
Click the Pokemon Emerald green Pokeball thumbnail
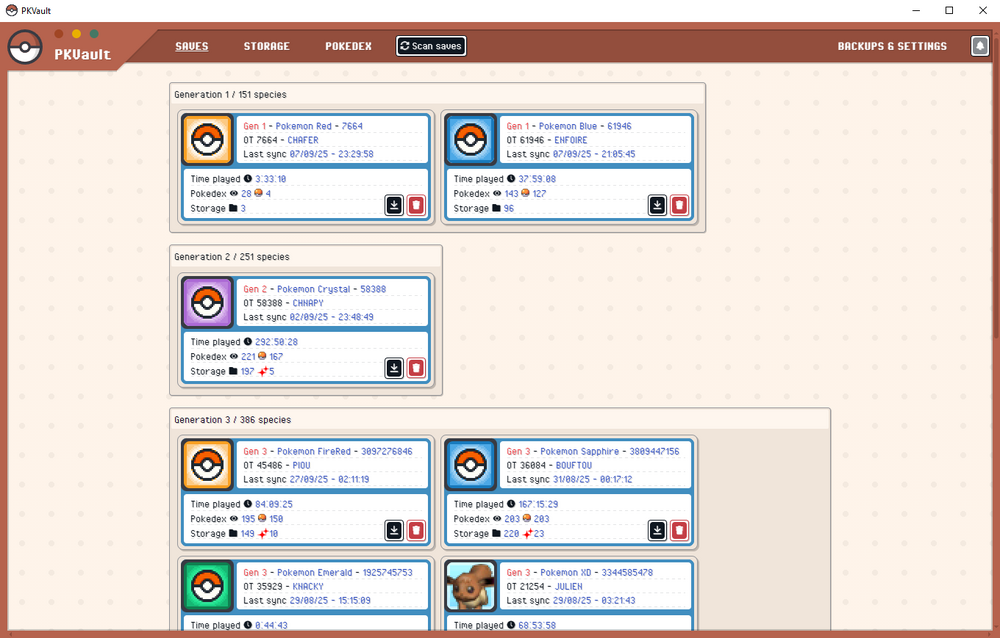click(207, 586)
